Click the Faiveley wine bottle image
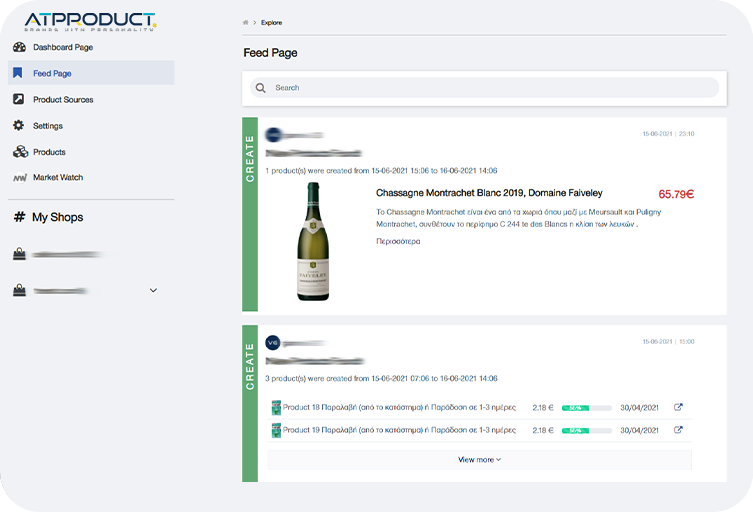 point(313,242)
